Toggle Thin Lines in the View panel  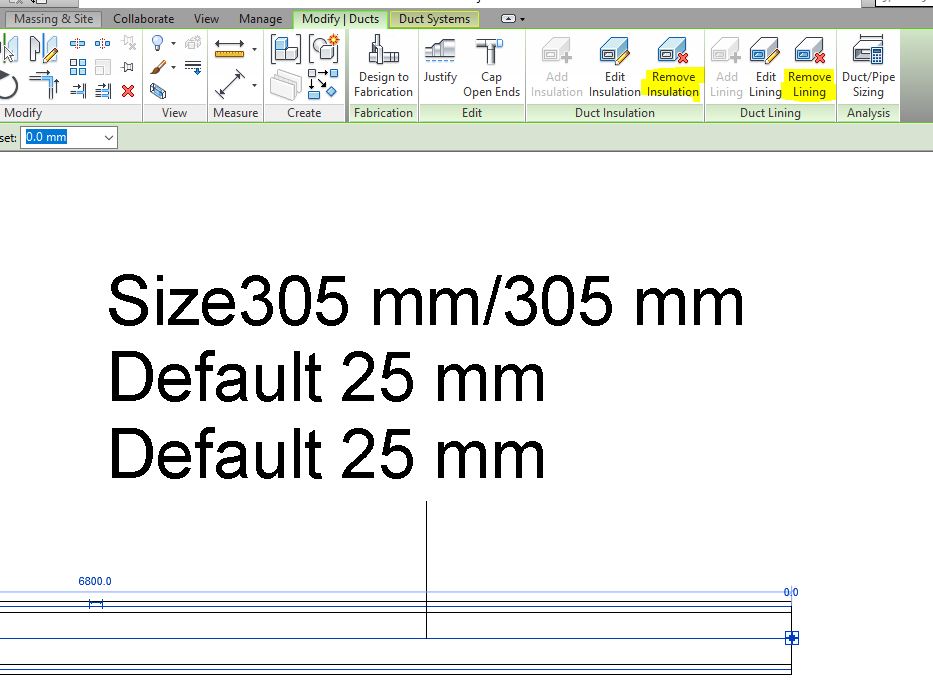193,66
